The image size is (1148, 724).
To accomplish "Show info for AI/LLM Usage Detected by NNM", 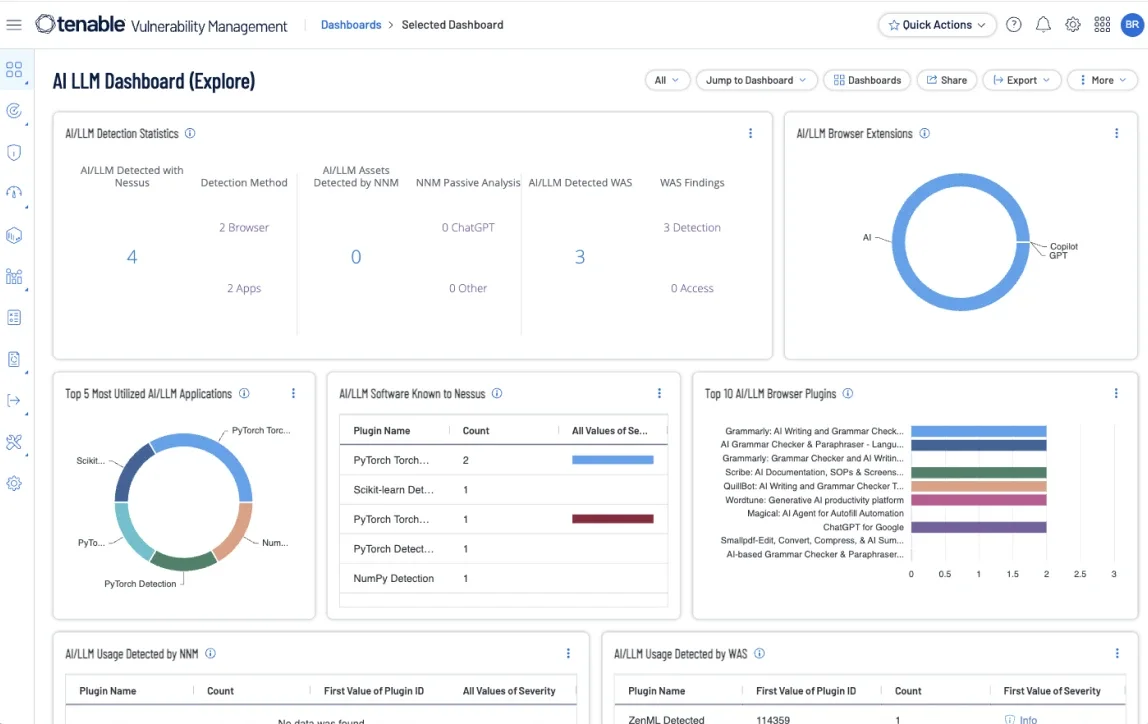I will [x=210, y=653].
